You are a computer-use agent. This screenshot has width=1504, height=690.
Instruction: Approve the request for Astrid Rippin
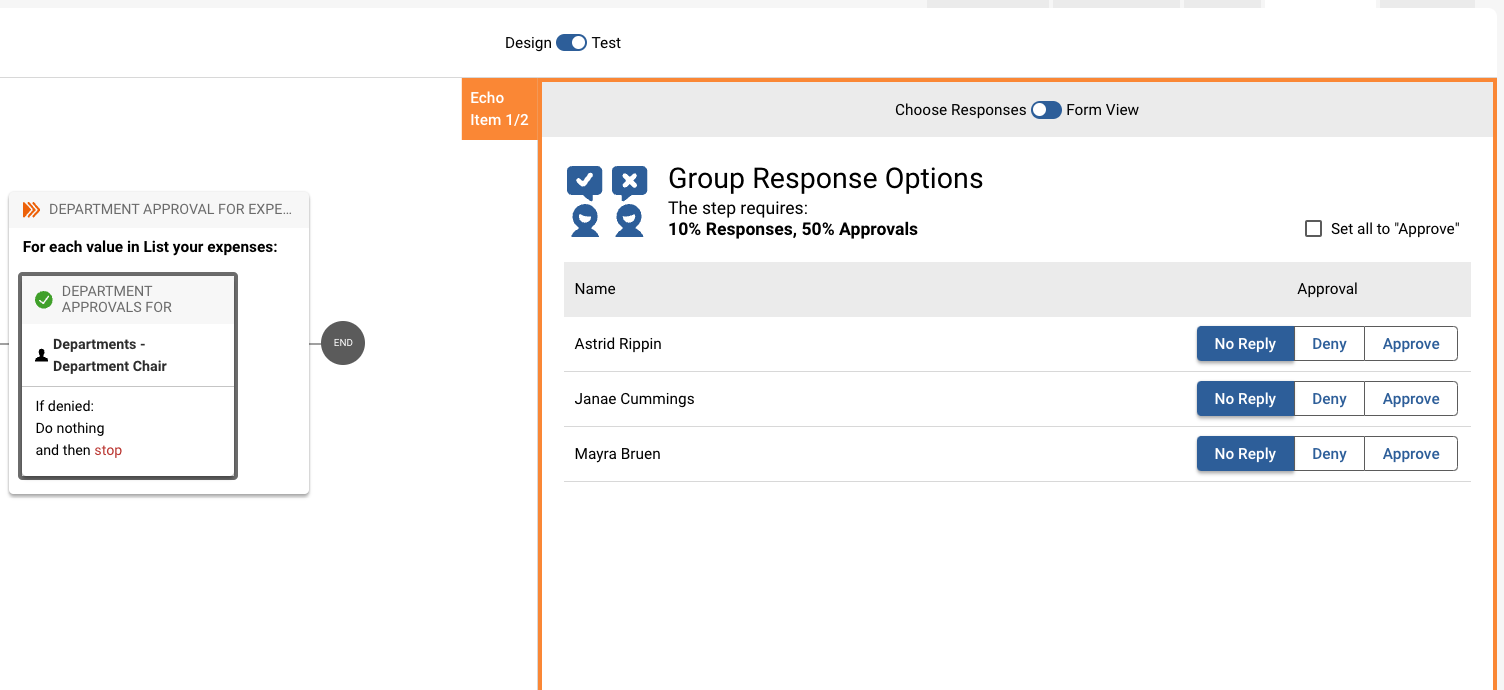coord(1410,343)
